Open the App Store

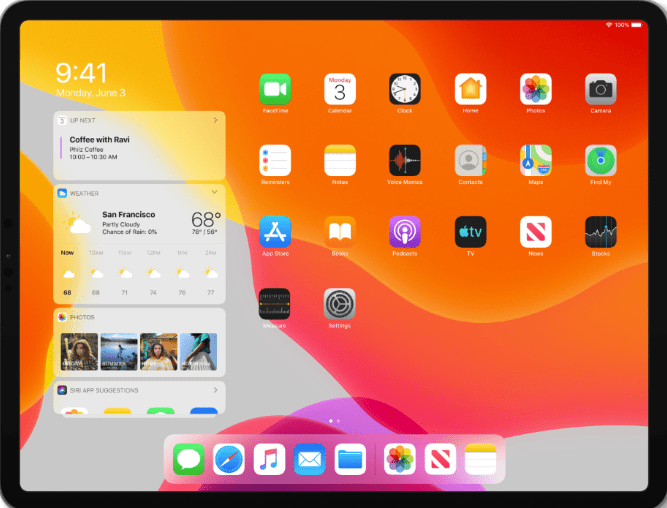275,231
